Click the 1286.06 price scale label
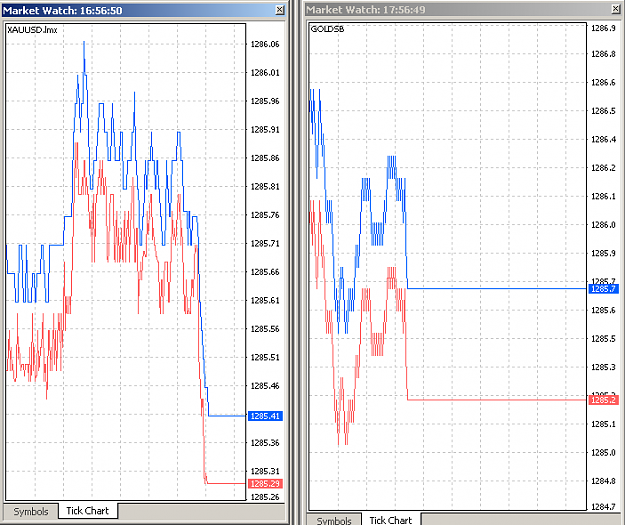Viewport: 625px width, 525px height. 265,44
